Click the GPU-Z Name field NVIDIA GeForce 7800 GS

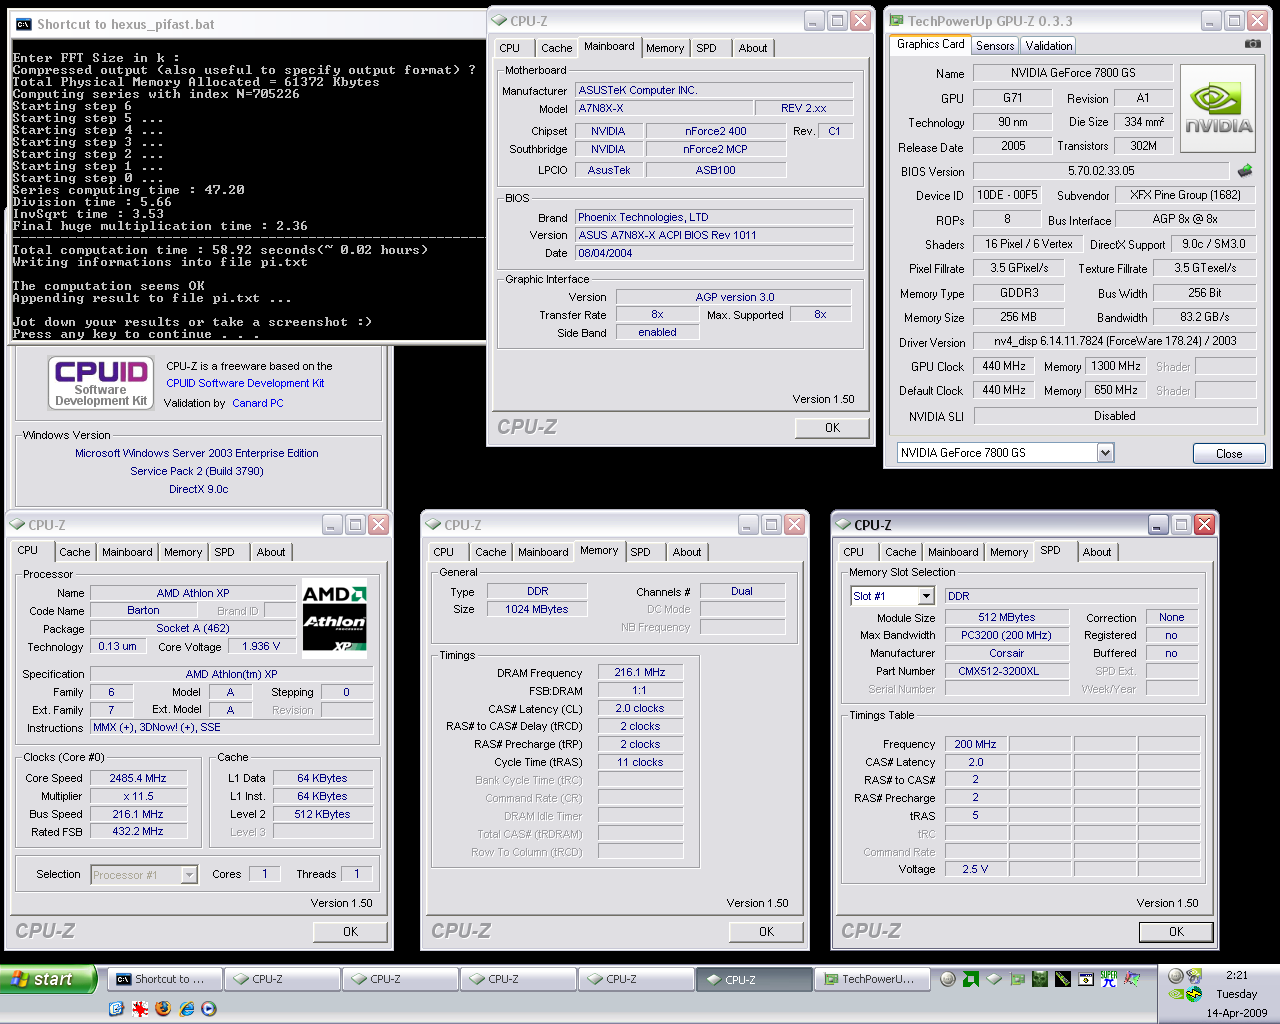(x=1072, y=72)
